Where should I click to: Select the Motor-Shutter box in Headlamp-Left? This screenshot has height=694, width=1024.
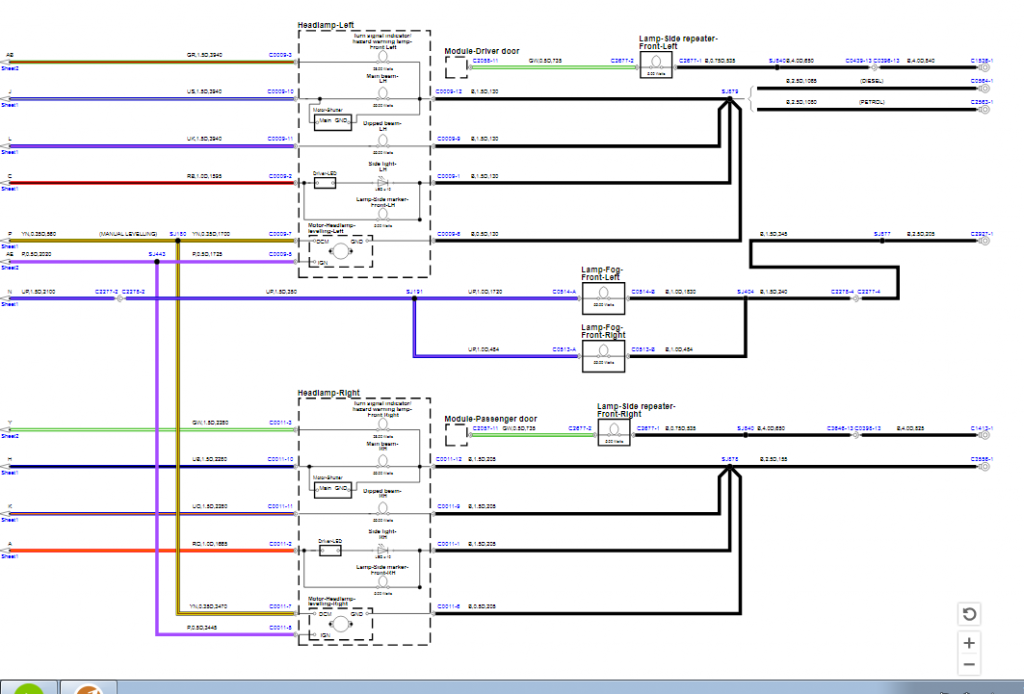(332, 122)
